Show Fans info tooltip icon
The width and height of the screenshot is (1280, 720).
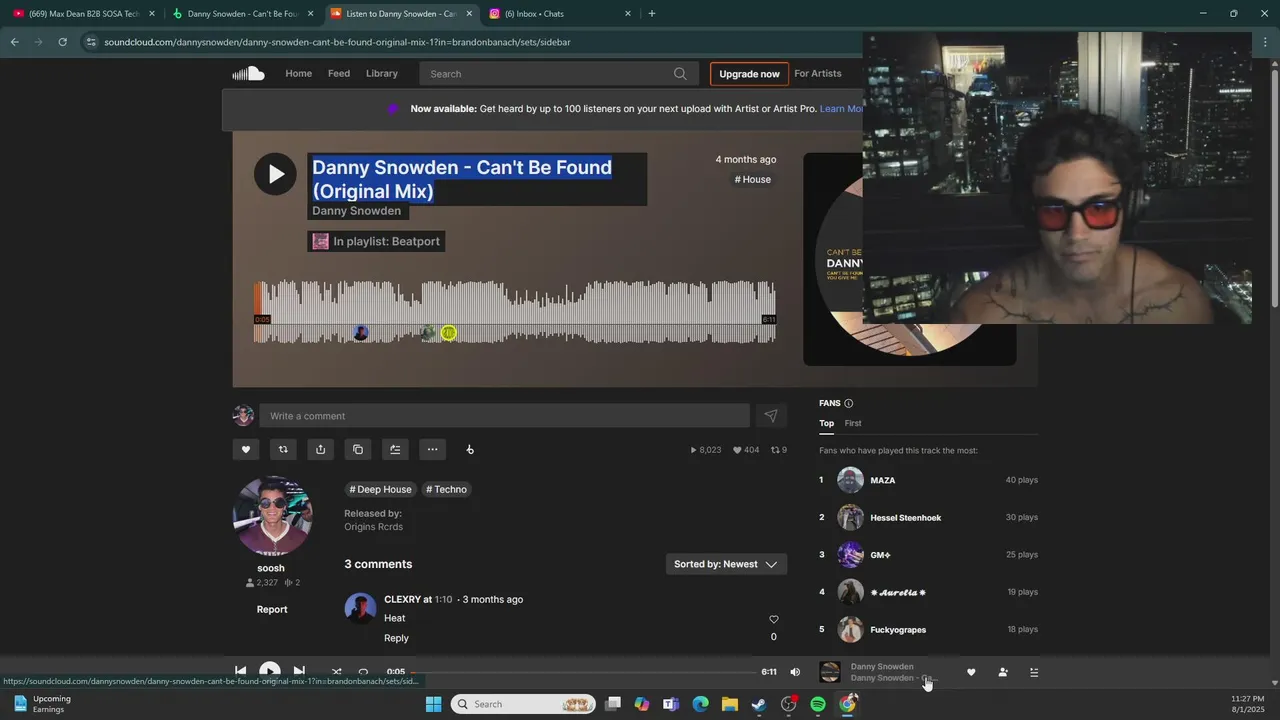coord(849,403)
